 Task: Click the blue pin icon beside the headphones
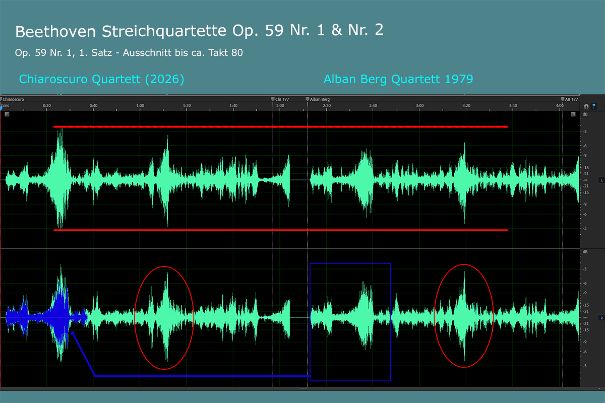click(x=594, y=105)
